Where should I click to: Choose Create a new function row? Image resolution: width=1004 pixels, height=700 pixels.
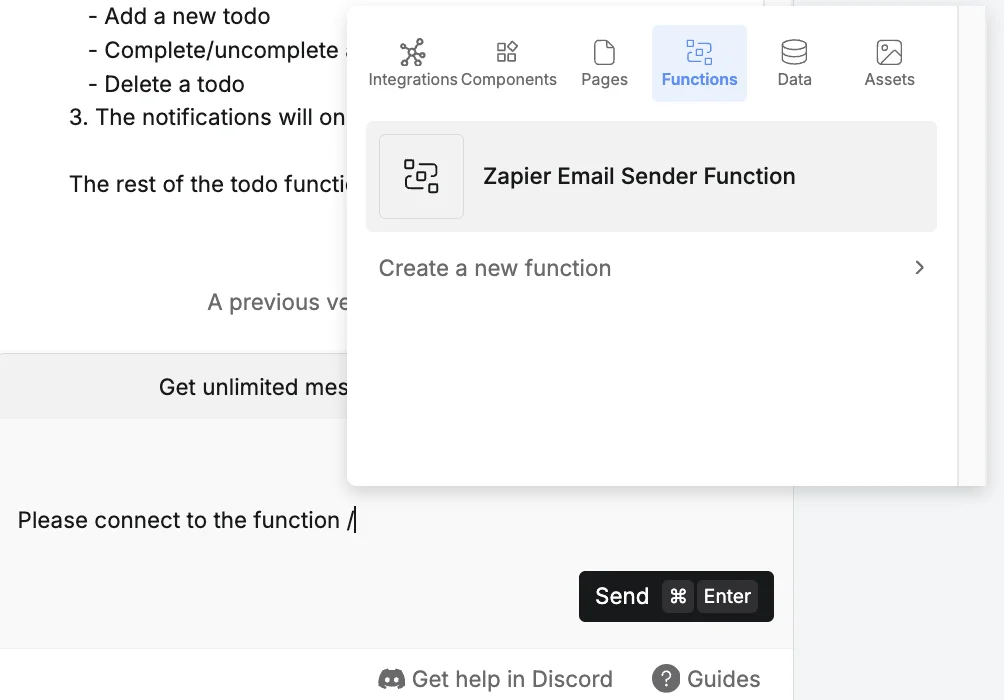point(651,268)
